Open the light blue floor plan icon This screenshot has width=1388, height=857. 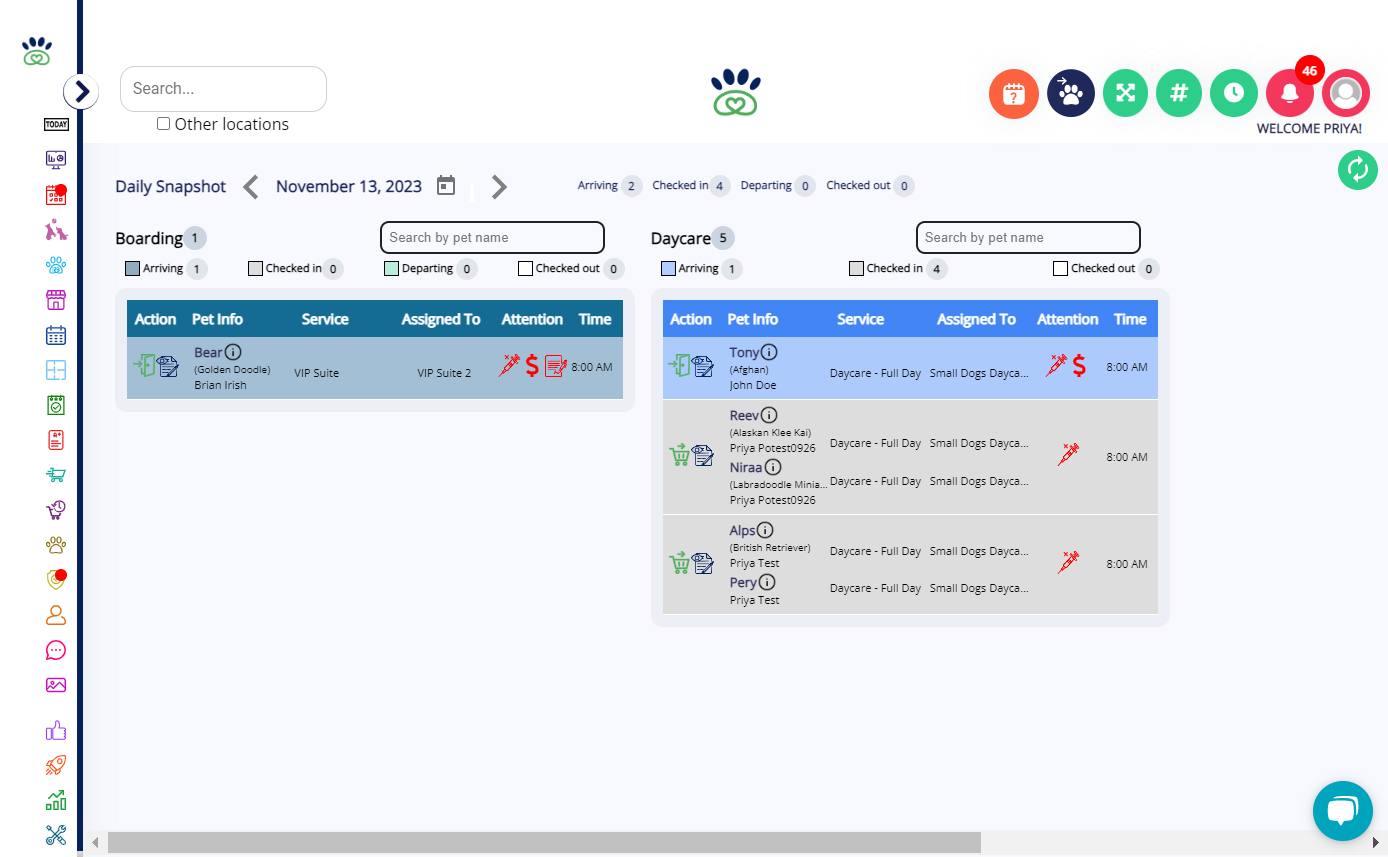[x=56, y=370]
